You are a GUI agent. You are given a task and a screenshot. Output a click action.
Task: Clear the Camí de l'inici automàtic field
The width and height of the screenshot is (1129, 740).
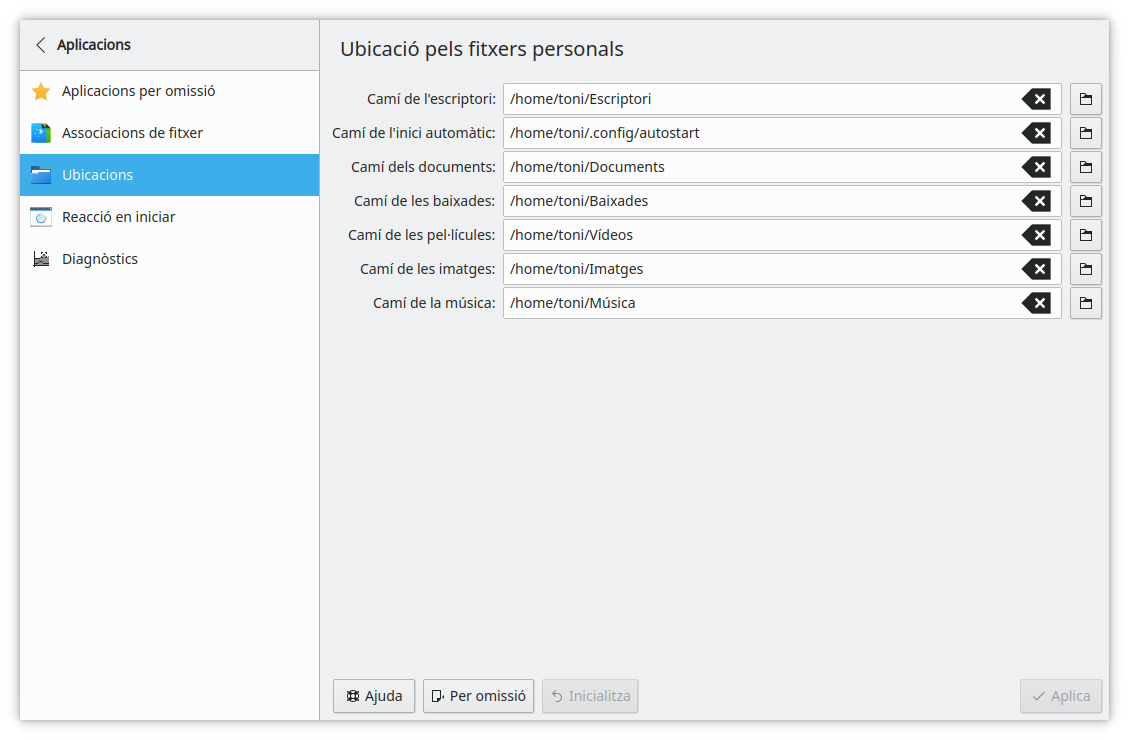tap(1038, 133)
